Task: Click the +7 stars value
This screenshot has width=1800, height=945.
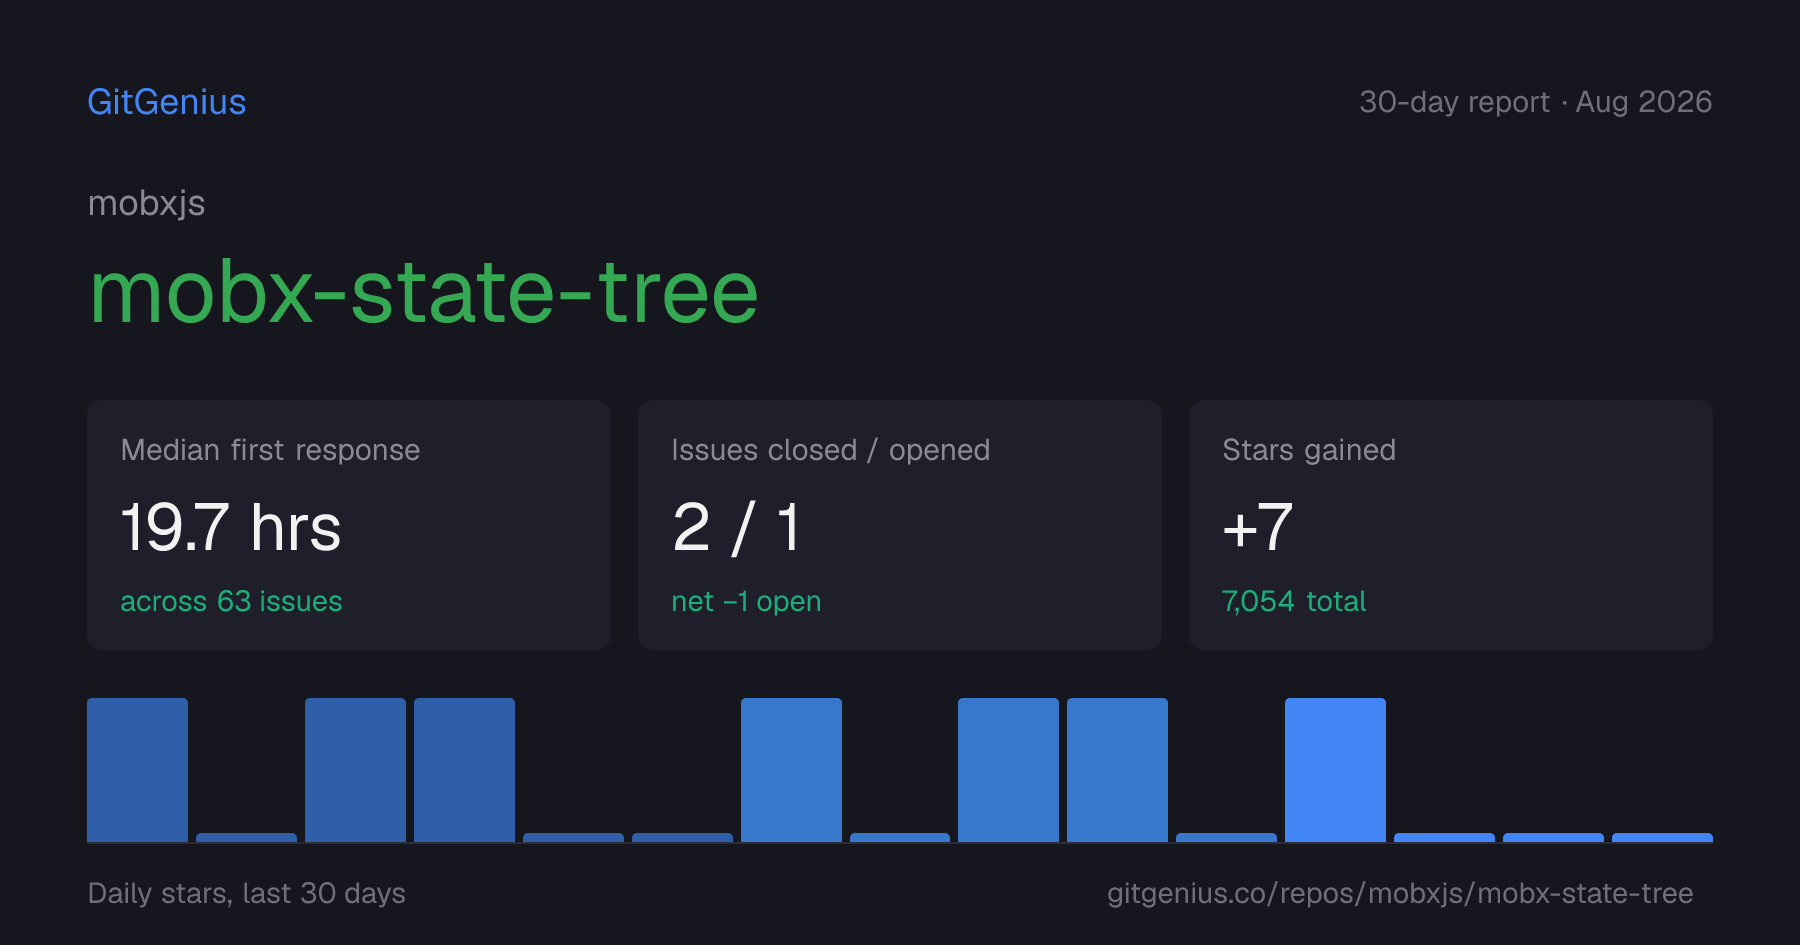Action: 1258,527
